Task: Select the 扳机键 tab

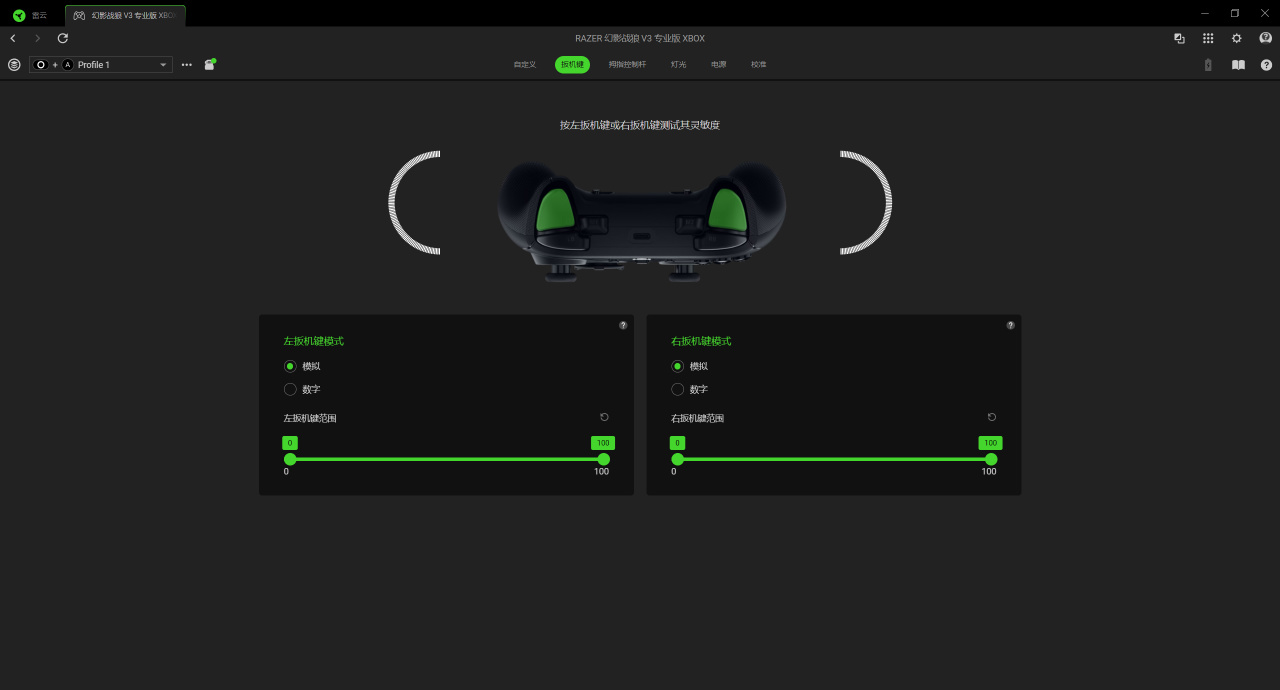Action: [x=572, y=64]
